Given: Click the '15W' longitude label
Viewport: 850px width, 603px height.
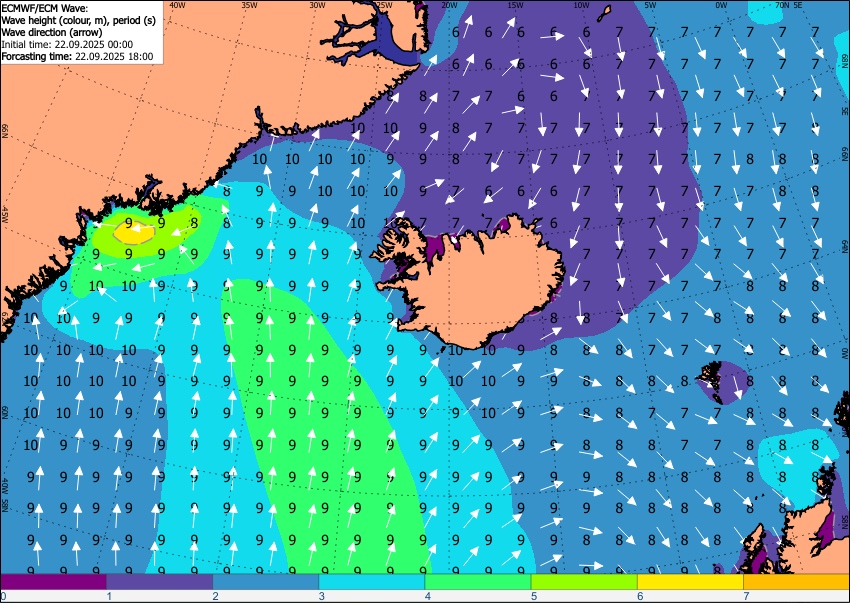Looking at the screenshot, I should pyautogui.click(x=516, y=5).
